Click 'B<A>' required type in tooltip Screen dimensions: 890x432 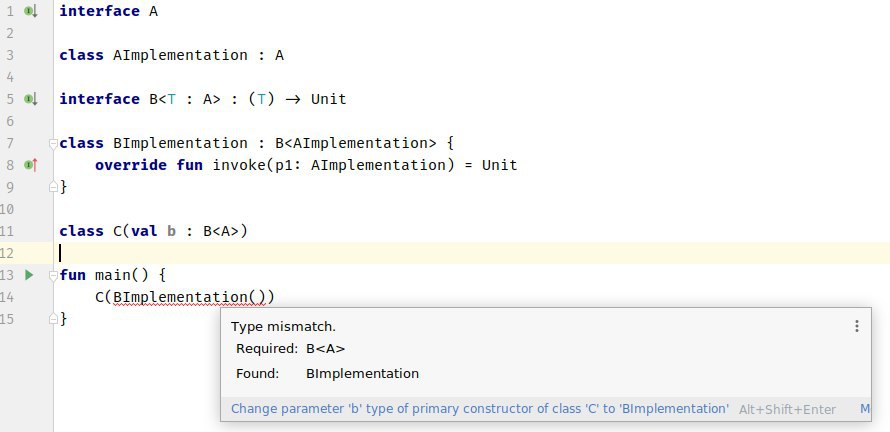click(x=325, y=349)
